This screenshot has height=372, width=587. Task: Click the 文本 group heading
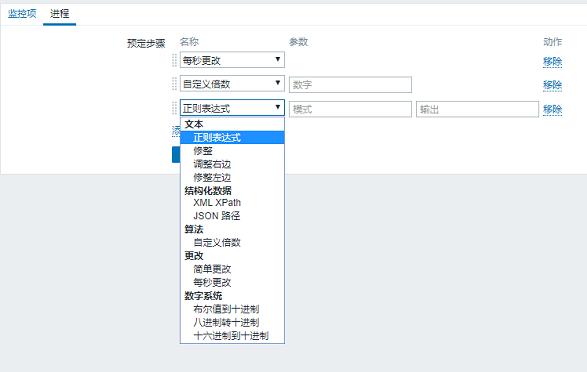194,124
